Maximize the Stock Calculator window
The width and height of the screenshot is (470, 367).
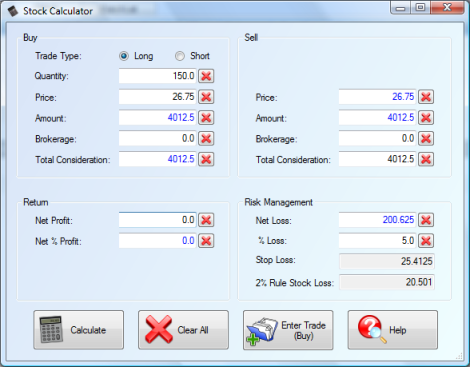[x=420, y=8]
